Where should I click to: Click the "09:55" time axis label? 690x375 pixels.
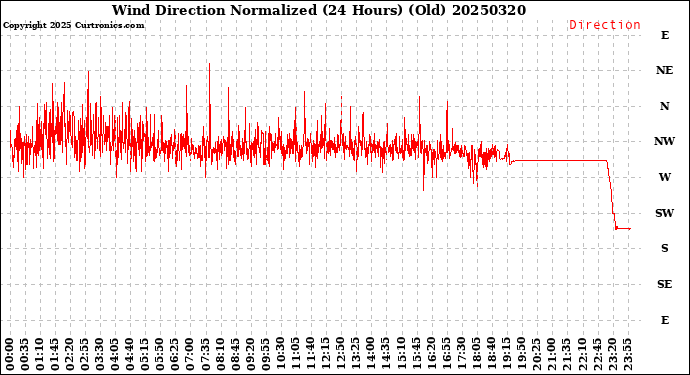click(265, 354)
